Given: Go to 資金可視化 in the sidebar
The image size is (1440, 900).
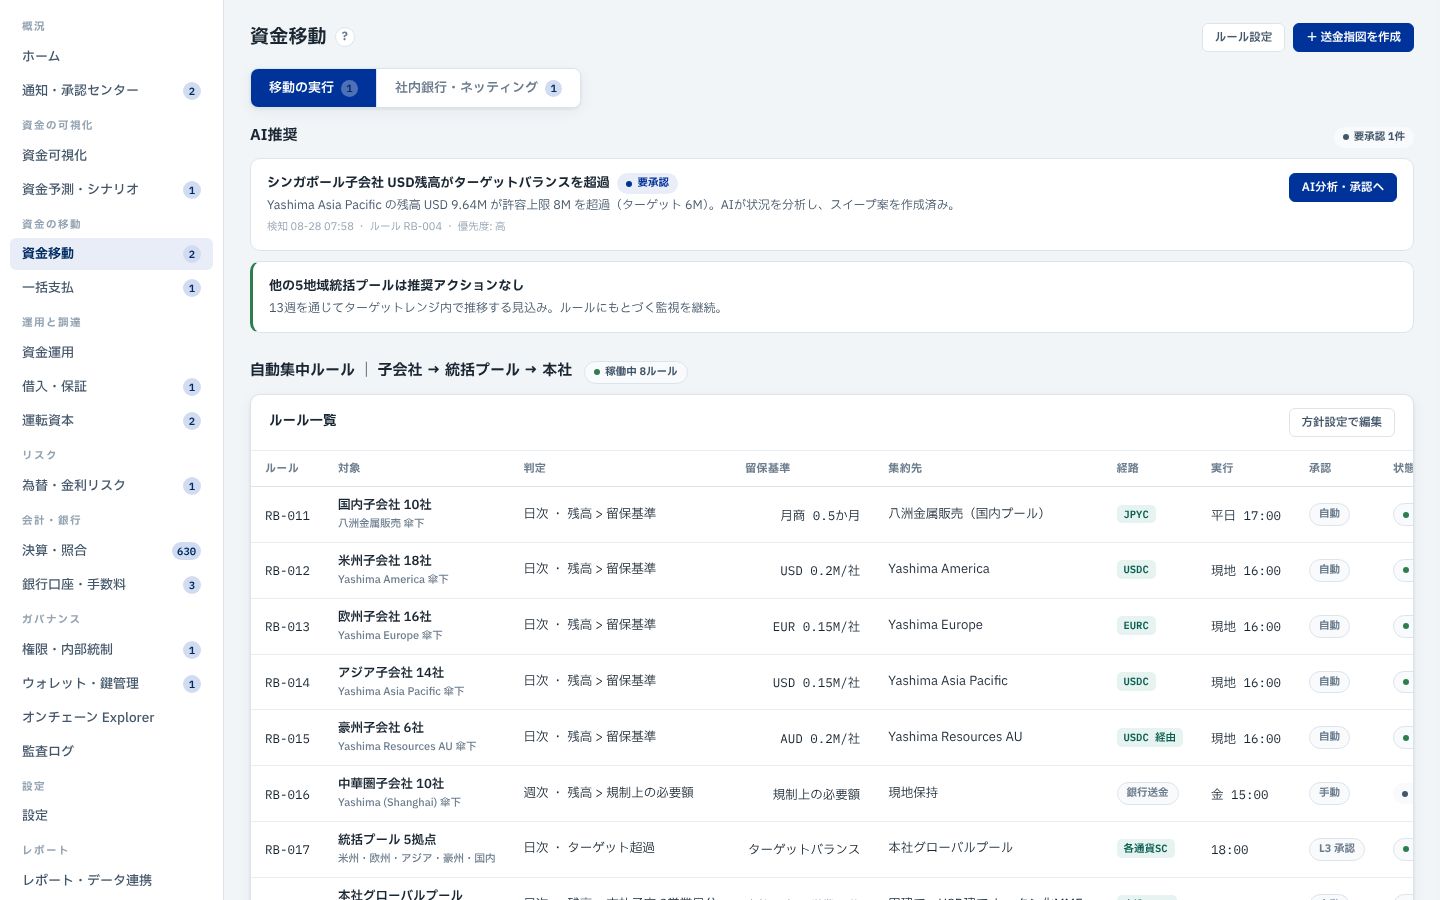Looking at the screenshot, I should coord(111,155).
